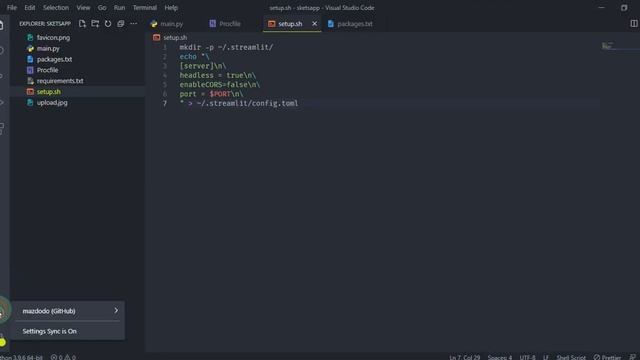This screenshot has width=640, height=360.
Task: Click setup.sh breadcrumb above the editor
Action: [x=175, y=38]
